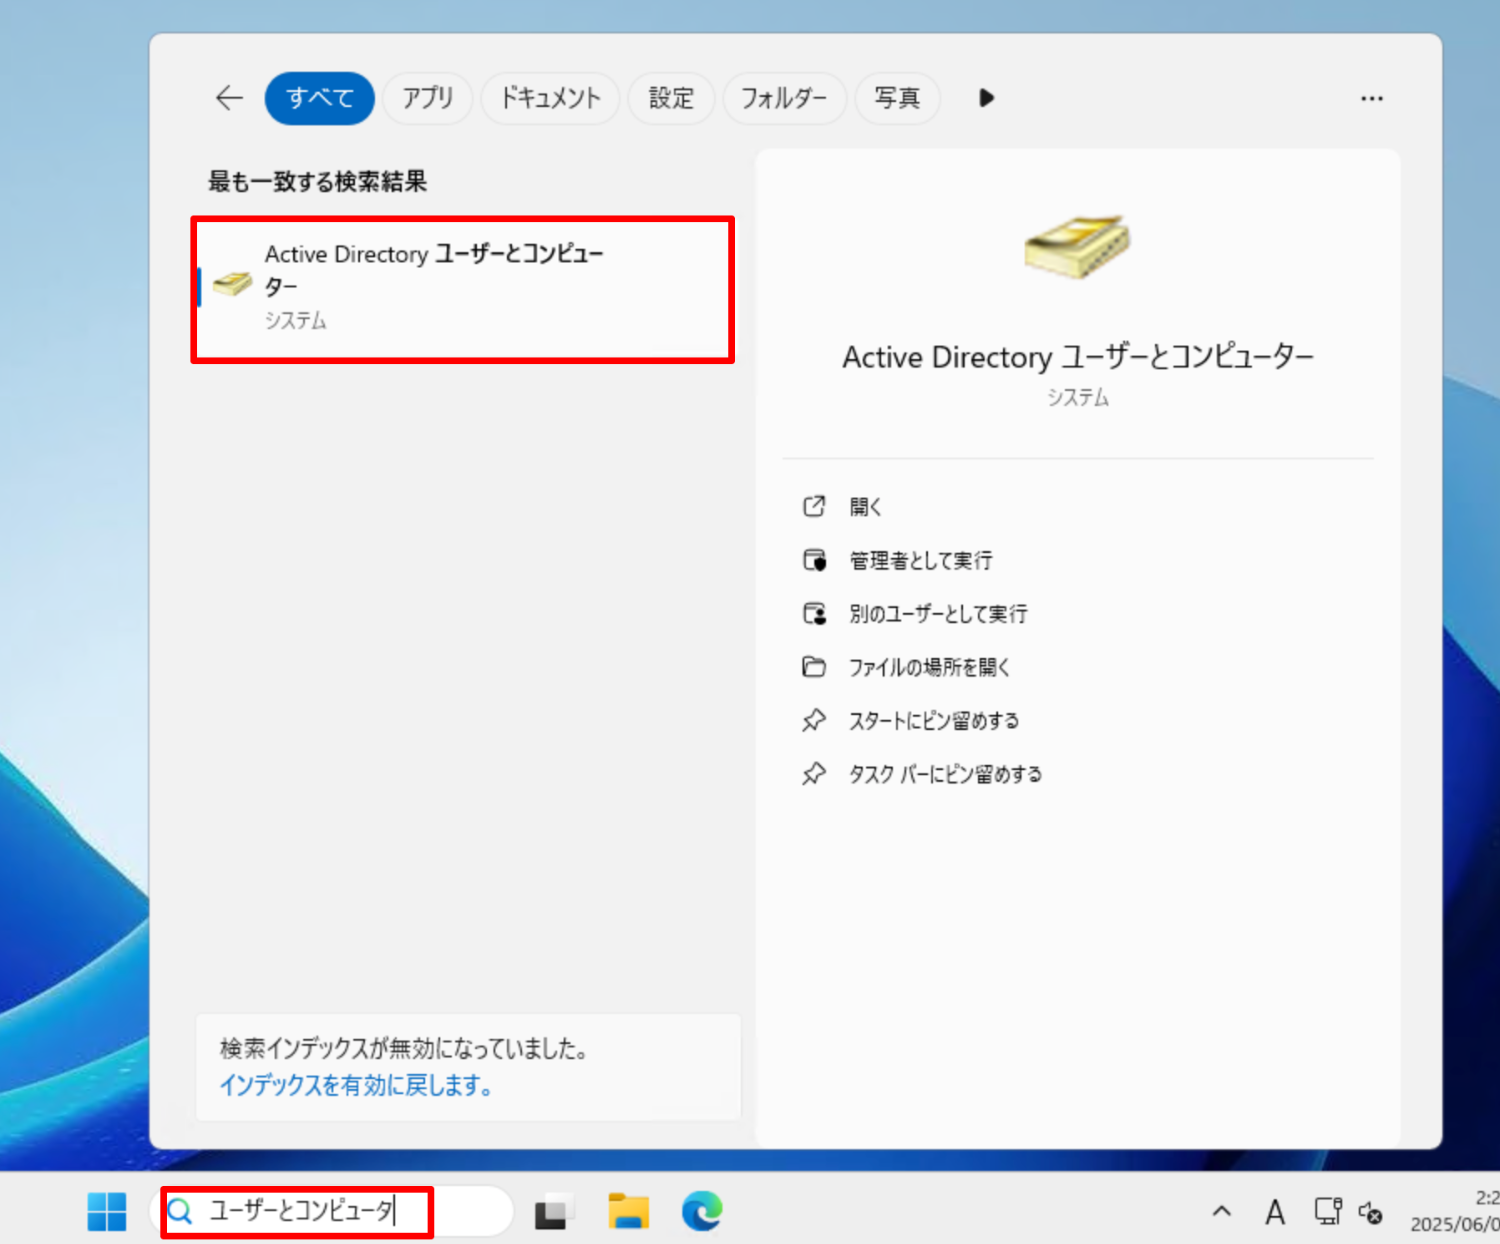Select the すべて filter tab

pyautogui.click(x=320, y=98)
